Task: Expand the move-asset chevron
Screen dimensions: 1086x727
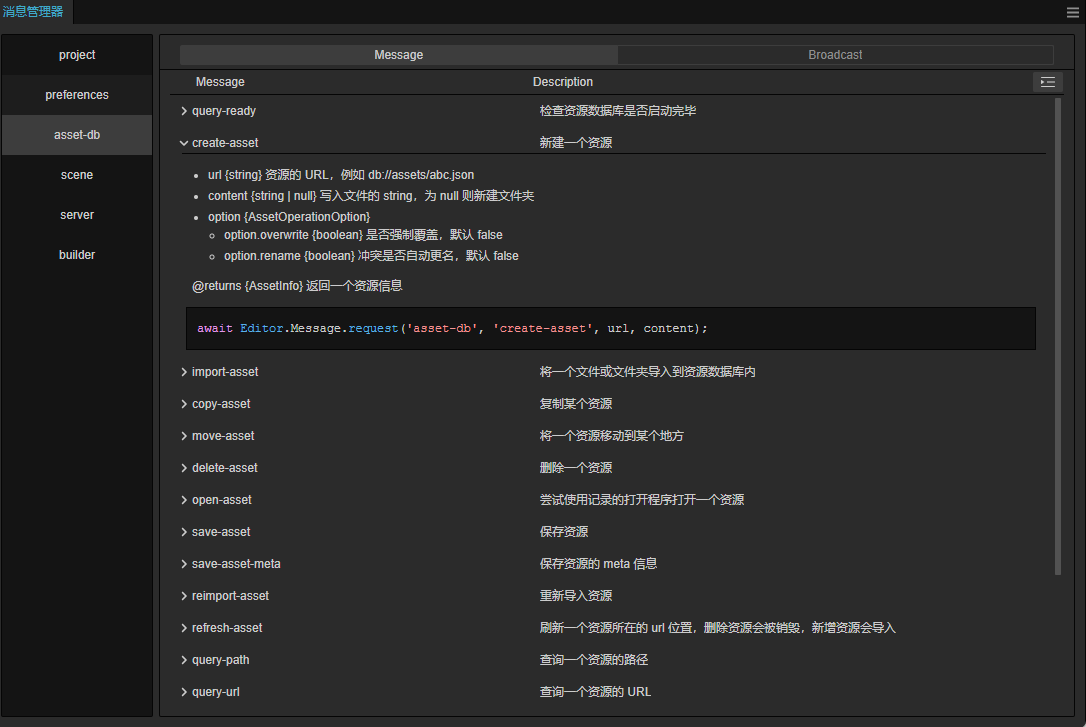Action: 184,436
